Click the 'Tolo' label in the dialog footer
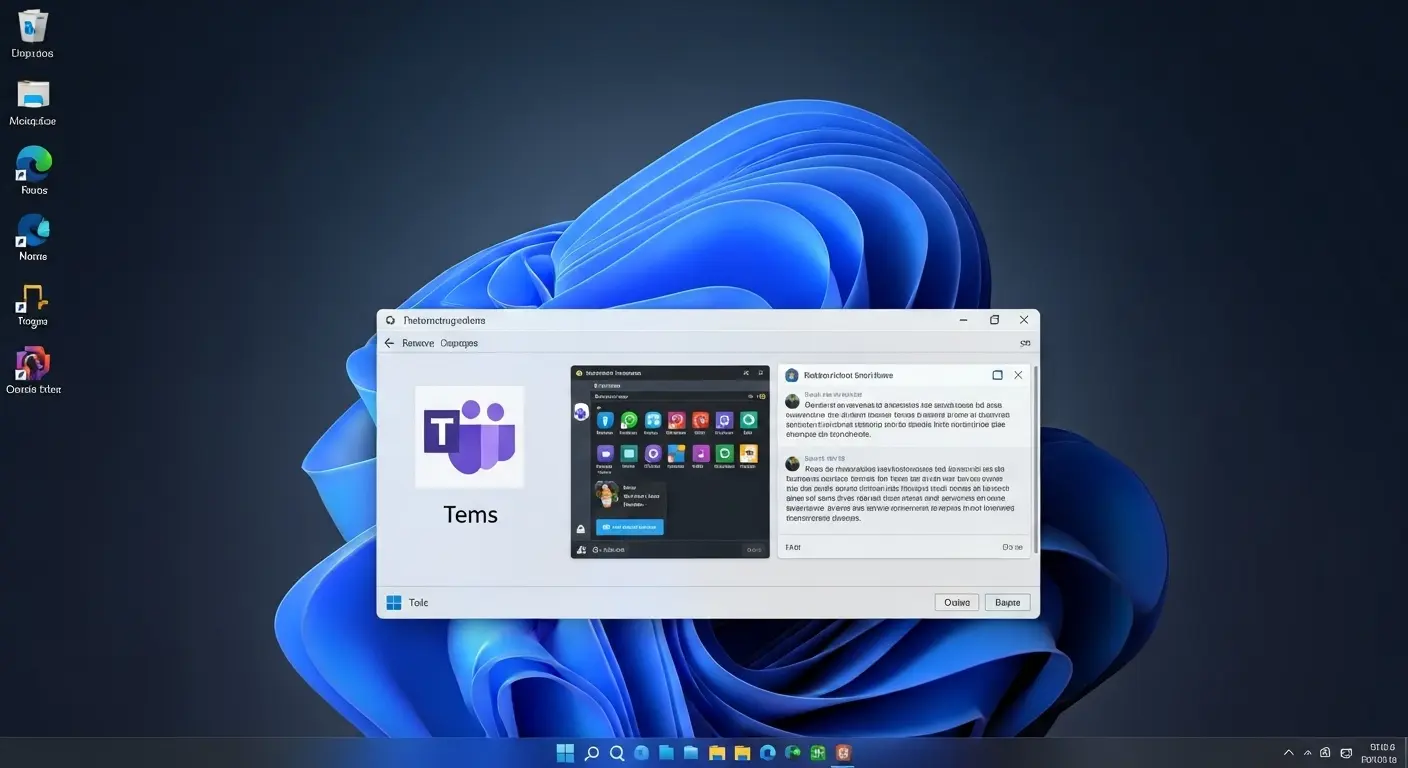Screen dimensions: 1408x768 pos(418,603)
